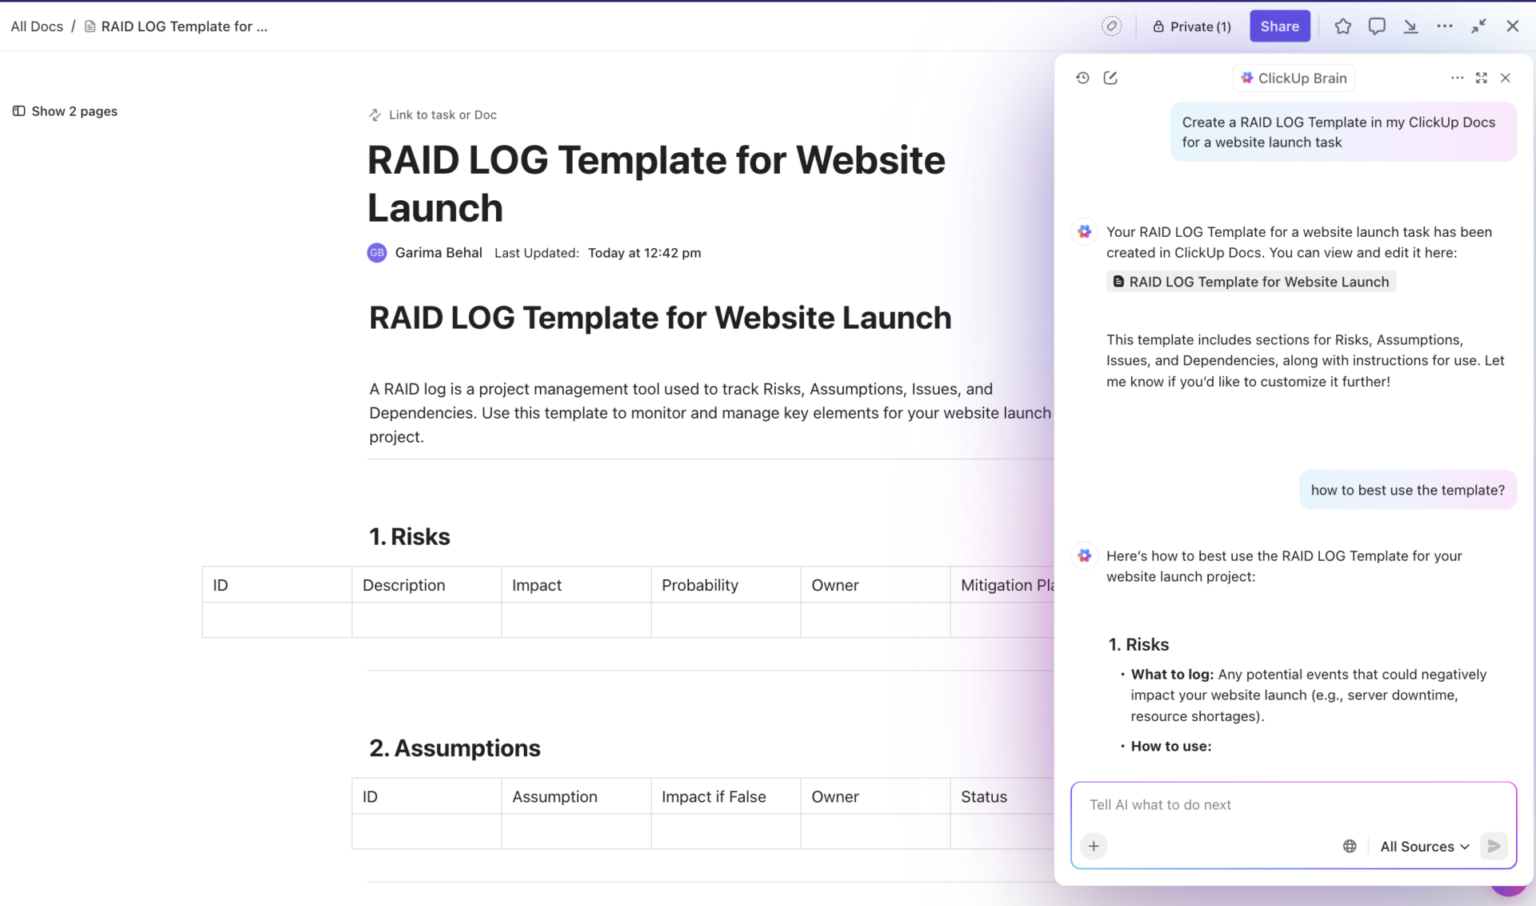The image size is (1536, 906).
Task: Open chat history in ClickUp Brain
Action: [1082, 77]
